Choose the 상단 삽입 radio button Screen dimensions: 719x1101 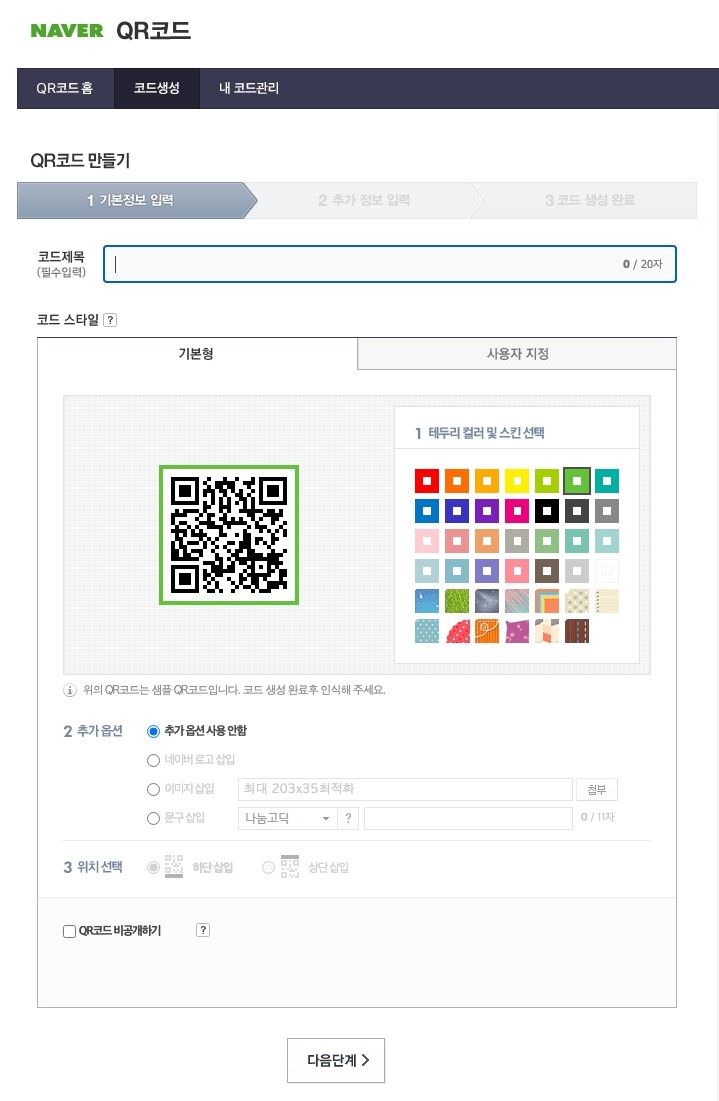pyautogui.click(x=268, y=867)
